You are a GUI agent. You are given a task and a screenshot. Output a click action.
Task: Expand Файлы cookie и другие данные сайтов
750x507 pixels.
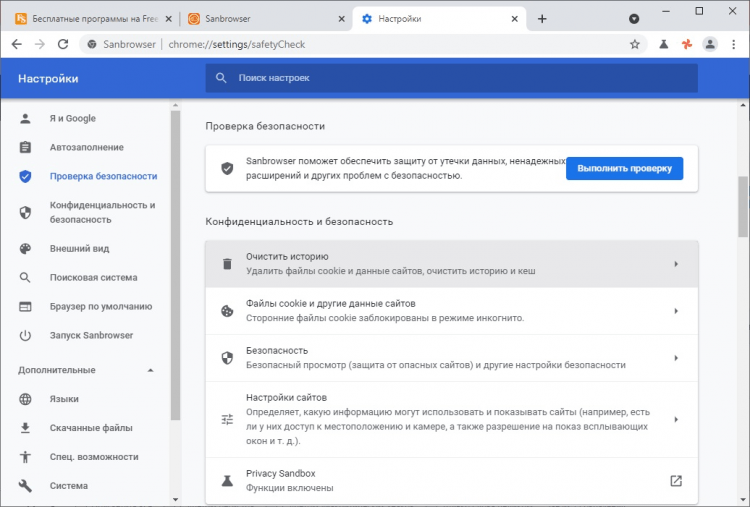click(676, 311)
